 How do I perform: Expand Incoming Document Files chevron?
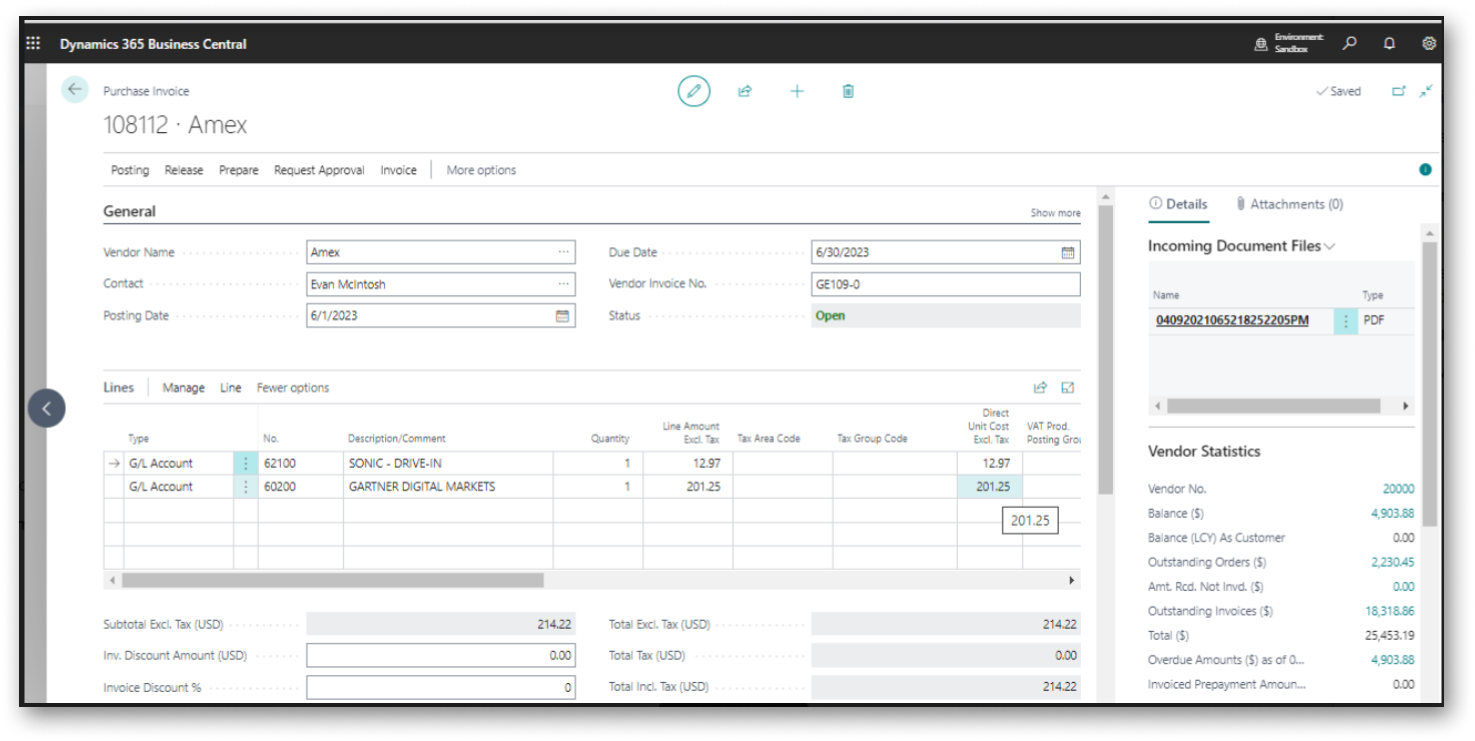(1330, 246)
